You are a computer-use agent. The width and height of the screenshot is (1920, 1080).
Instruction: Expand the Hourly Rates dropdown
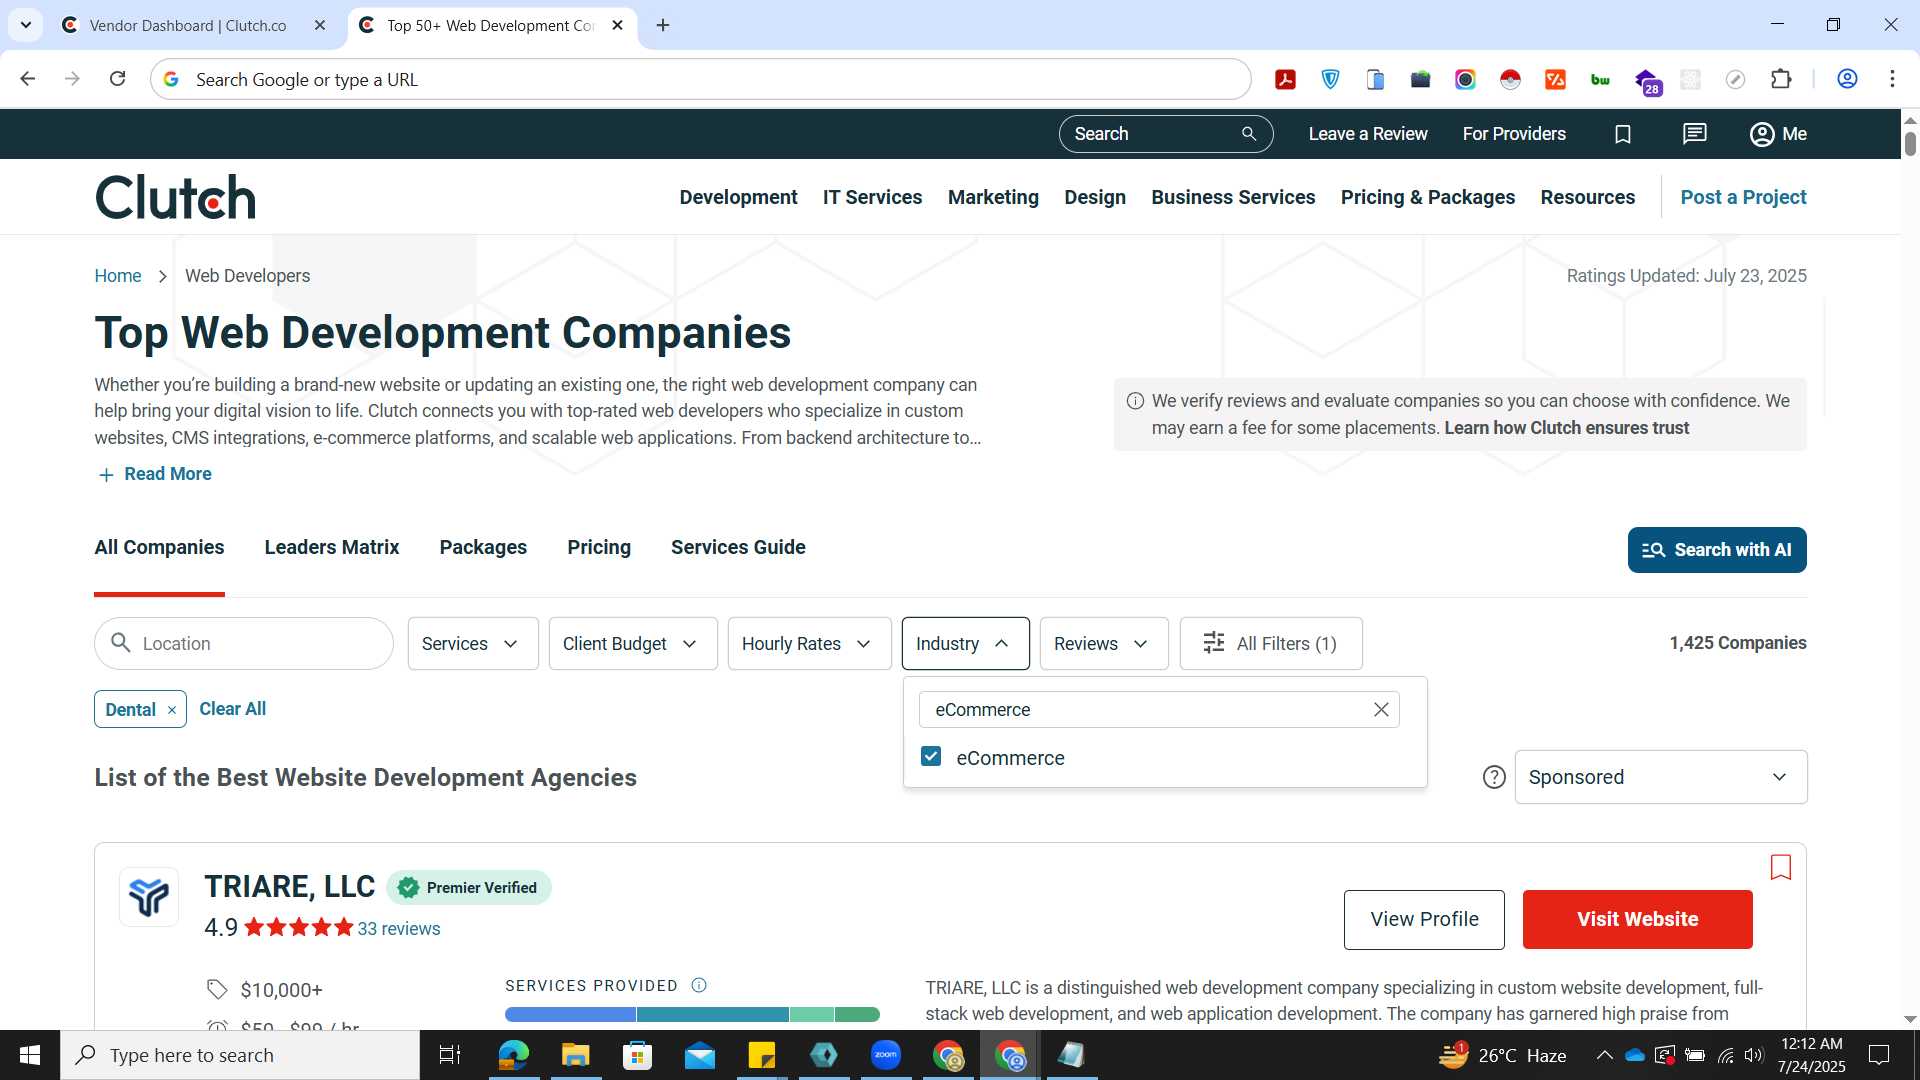coord(809,644)
